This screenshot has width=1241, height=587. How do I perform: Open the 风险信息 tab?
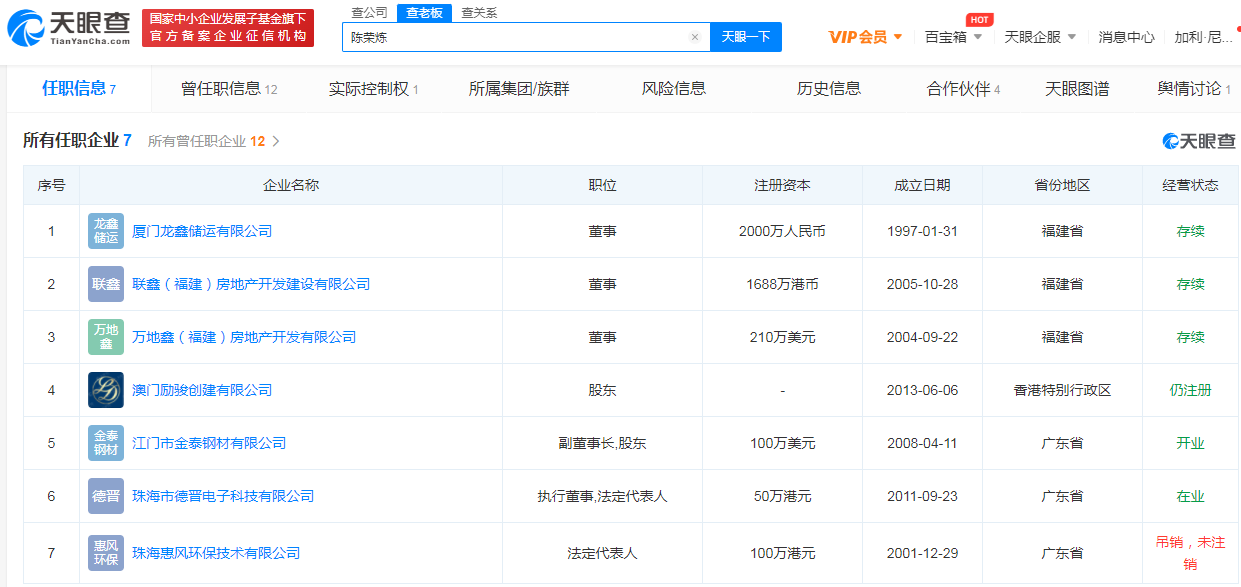tap(673, 89)
